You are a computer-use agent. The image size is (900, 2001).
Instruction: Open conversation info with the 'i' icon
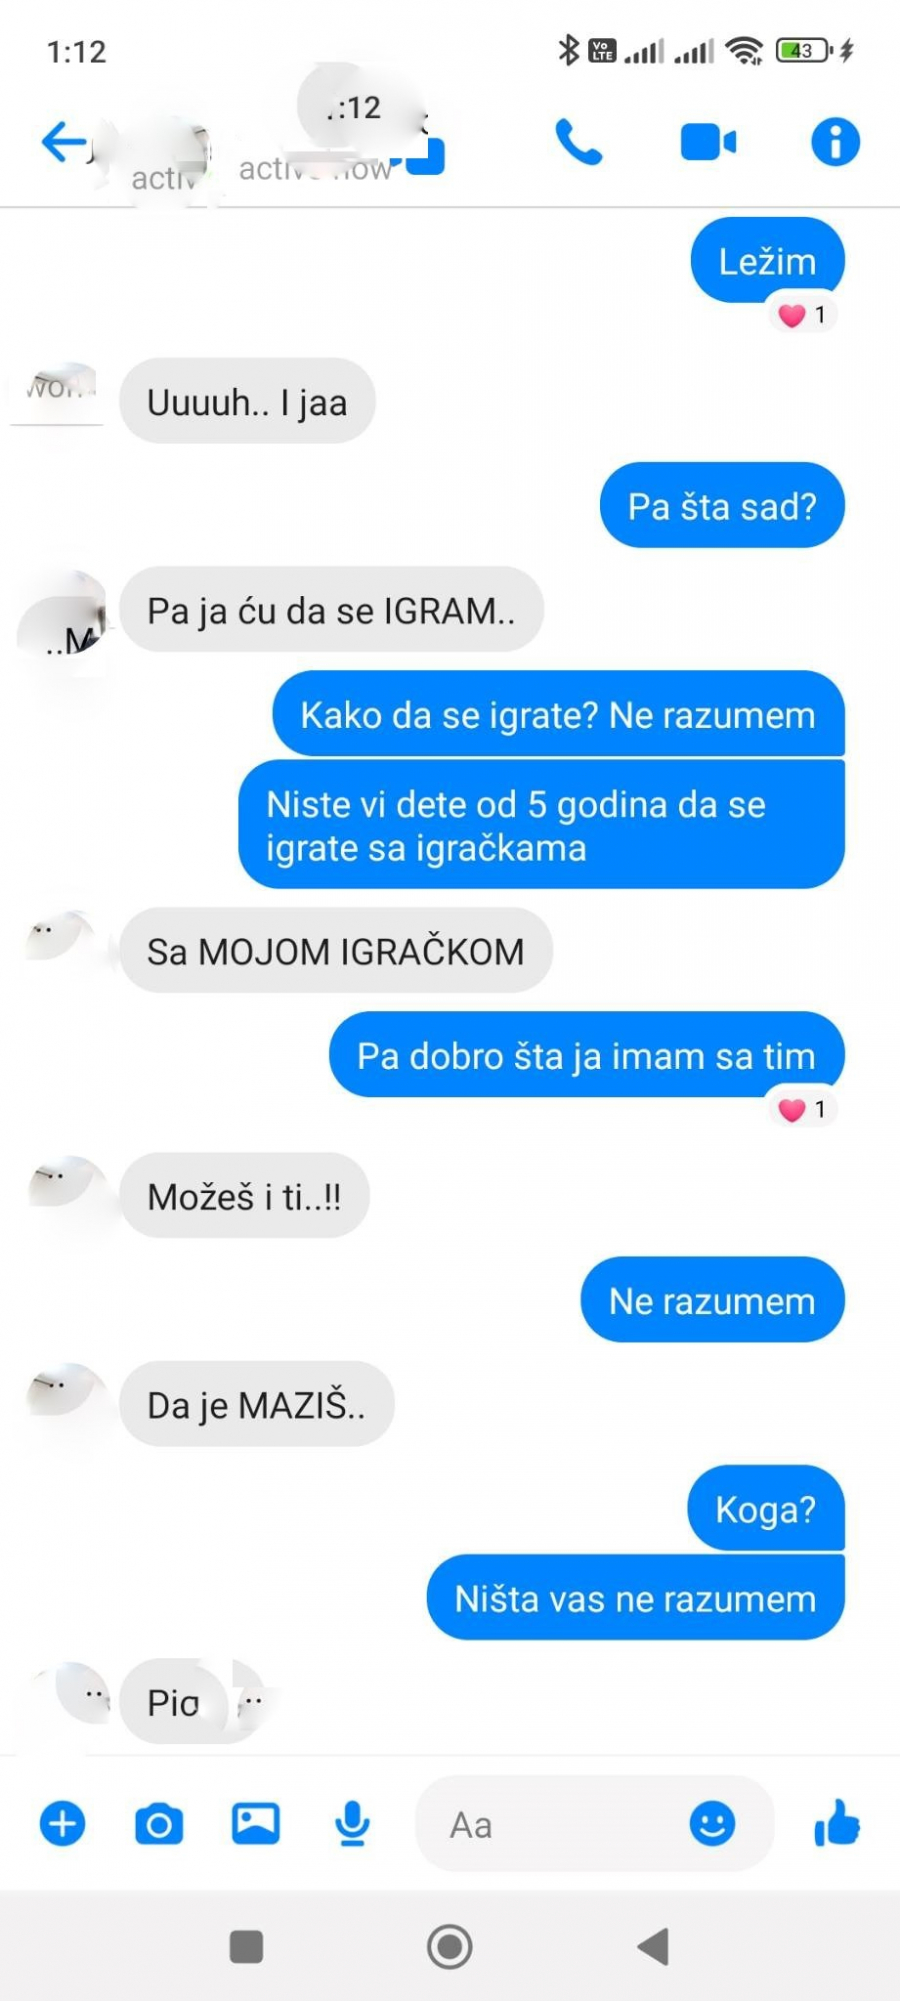point(835,141)
